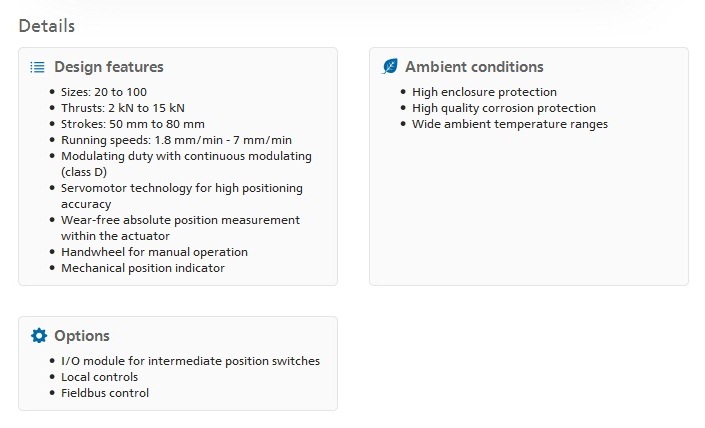Click the Details section title

point(47,26)
